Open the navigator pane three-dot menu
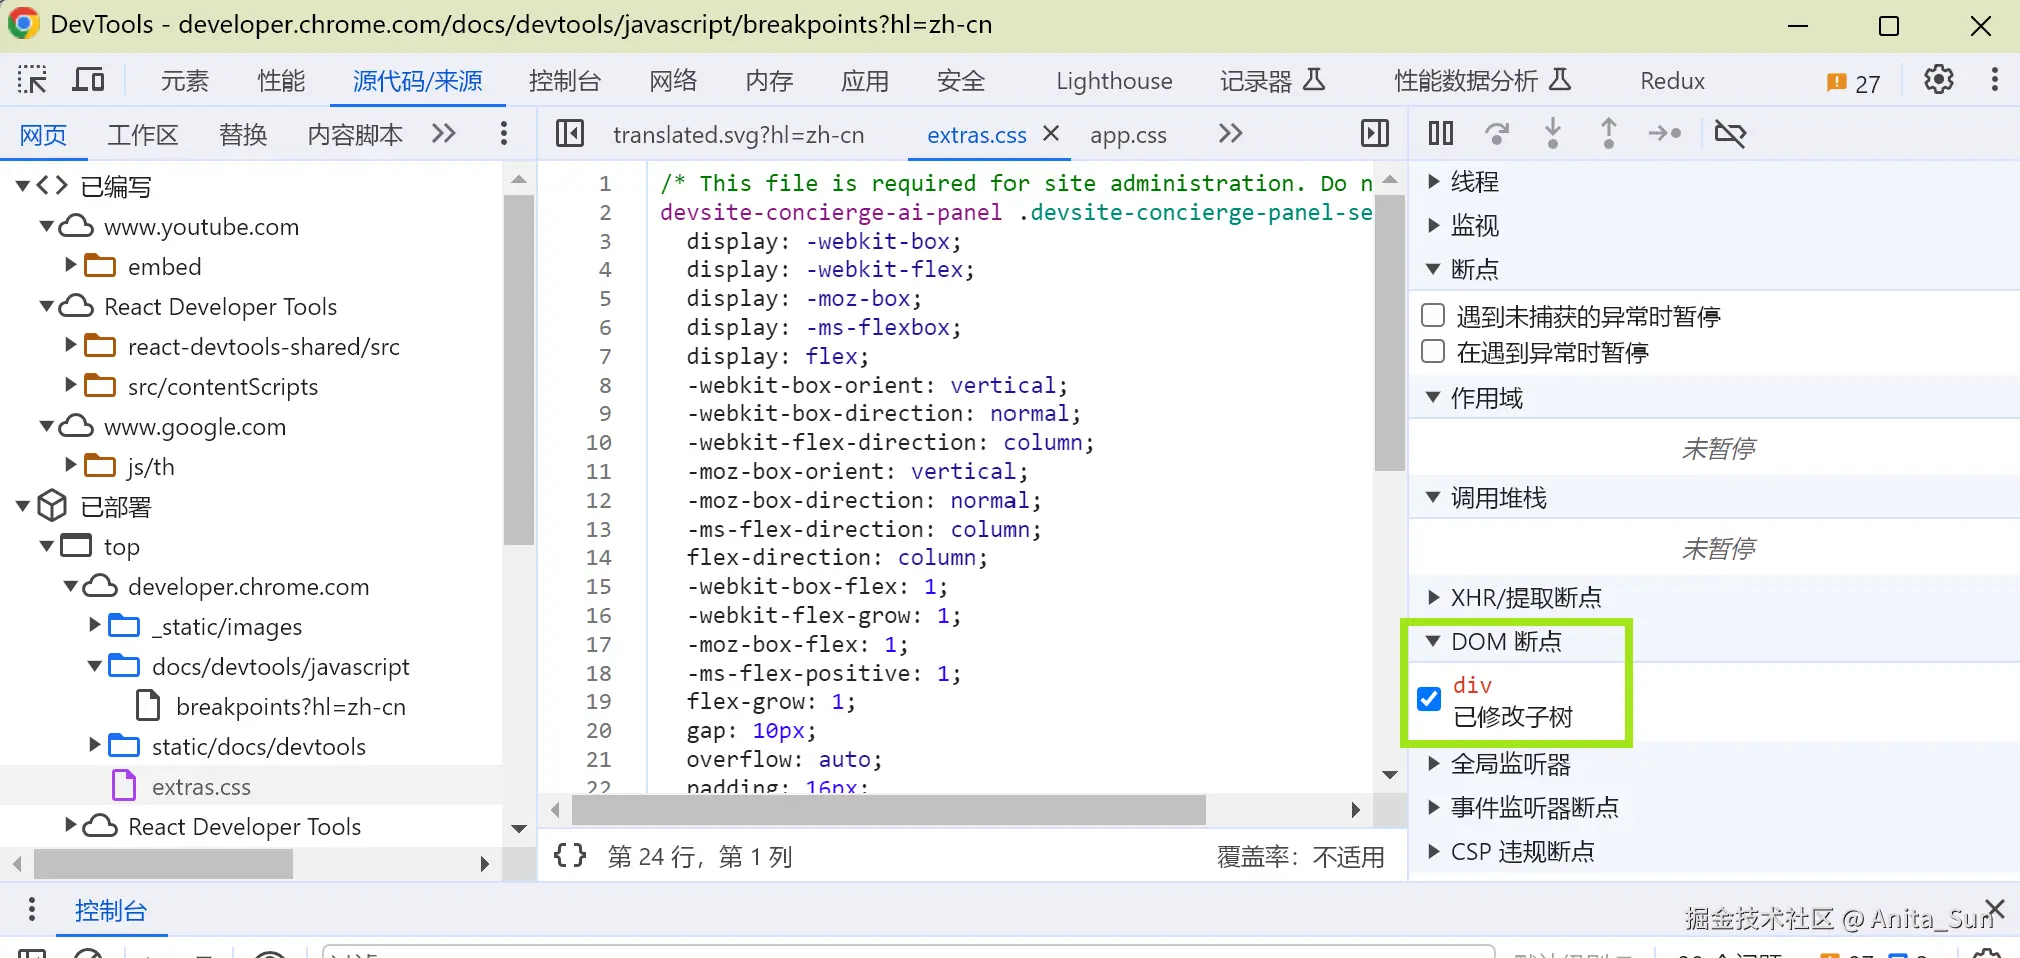This screenshot has height=958, width=2020. [503, 133]
